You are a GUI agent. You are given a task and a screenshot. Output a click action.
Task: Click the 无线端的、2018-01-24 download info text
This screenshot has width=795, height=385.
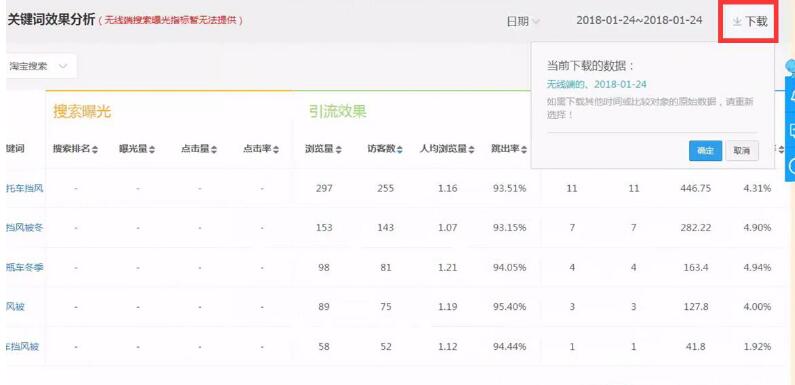click(x=597, y=84)
